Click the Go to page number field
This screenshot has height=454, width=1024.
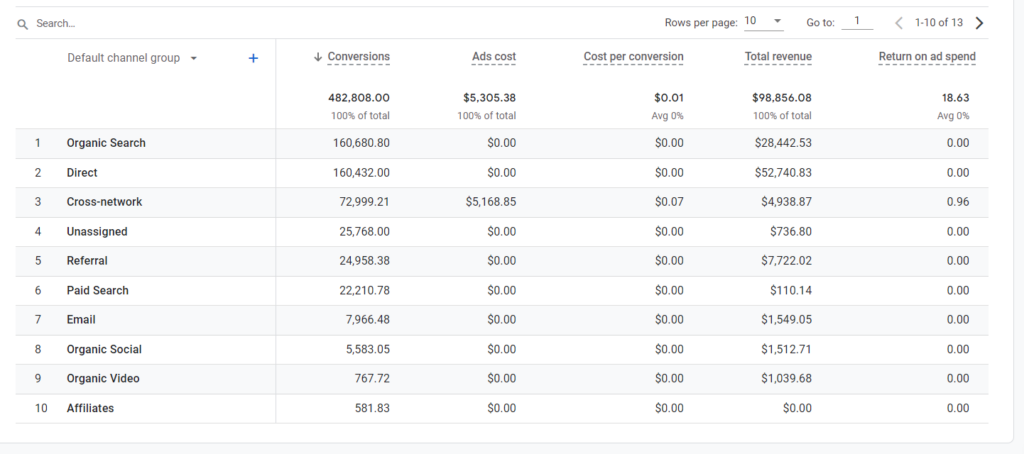(x=857, y=22)
